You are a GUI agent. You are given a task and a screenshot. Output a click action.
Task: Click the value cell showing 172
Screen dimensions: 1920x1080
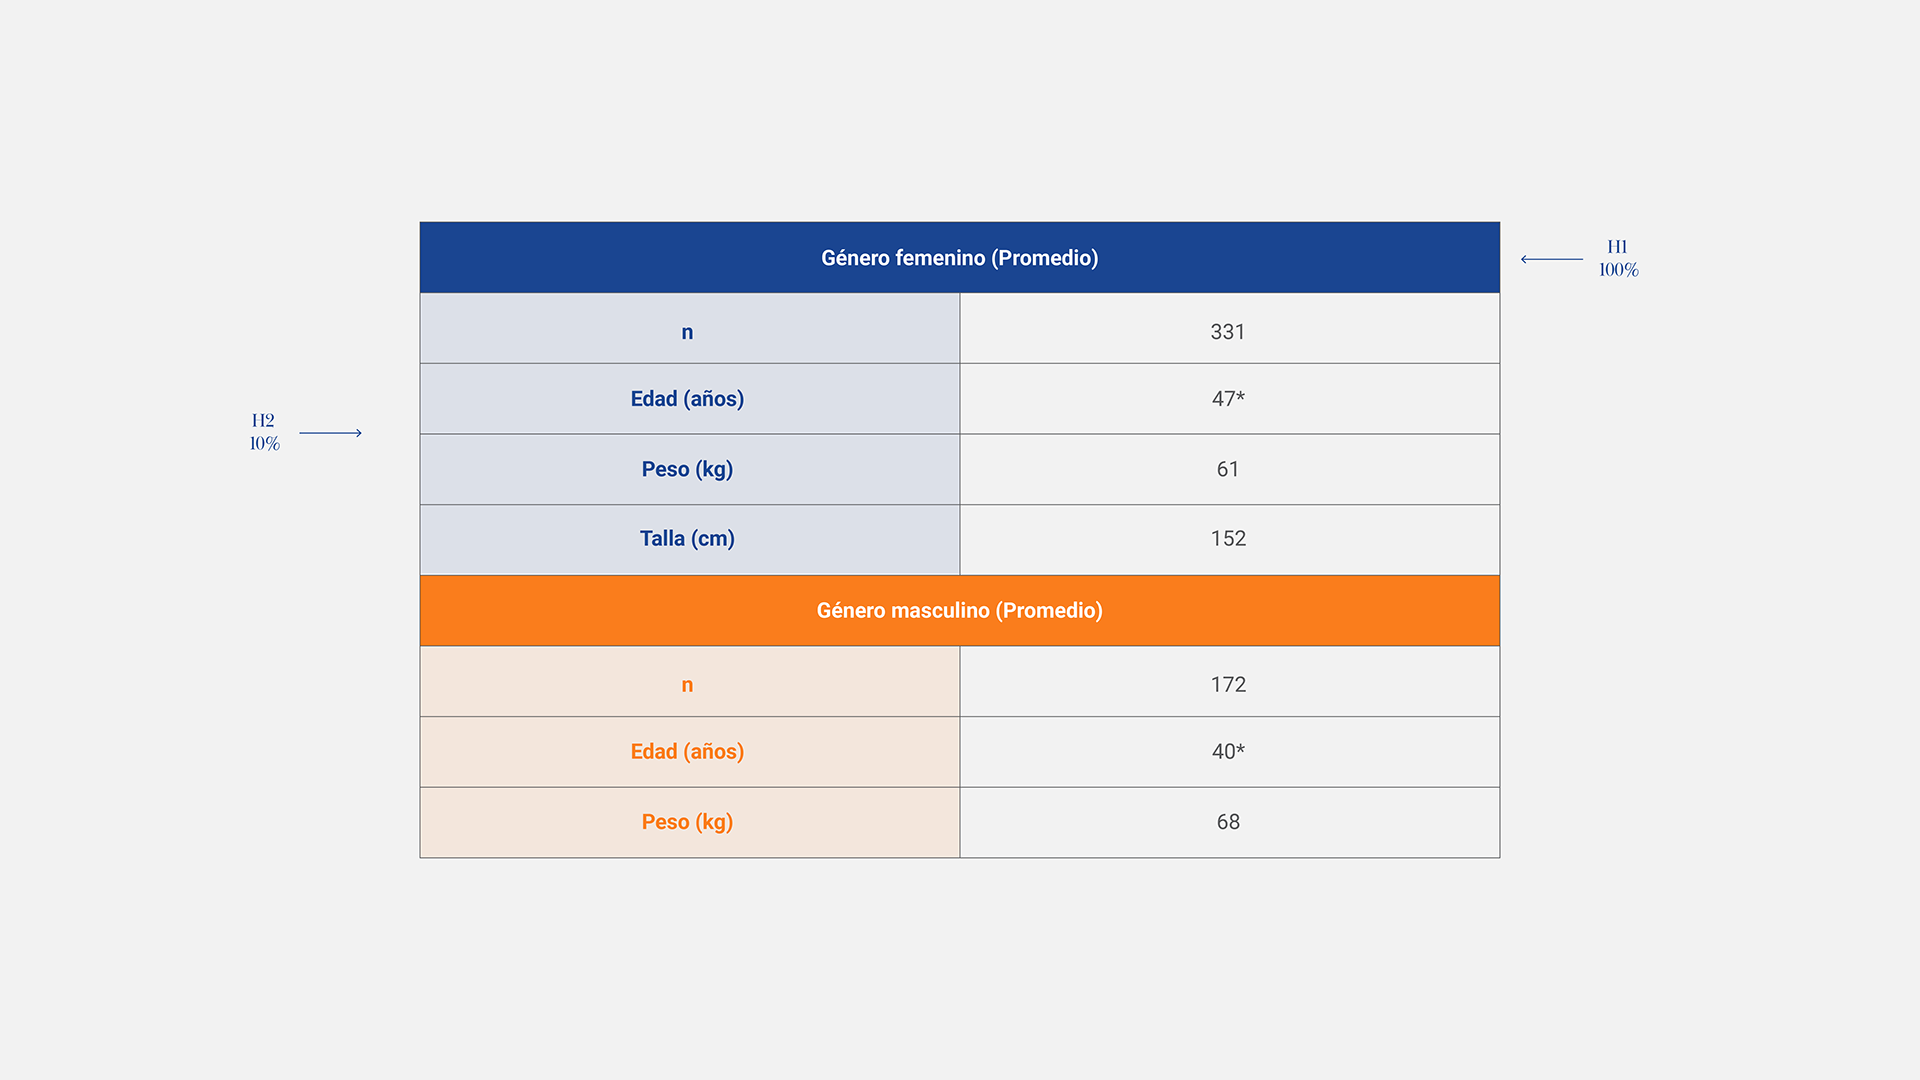[1228, 684]
